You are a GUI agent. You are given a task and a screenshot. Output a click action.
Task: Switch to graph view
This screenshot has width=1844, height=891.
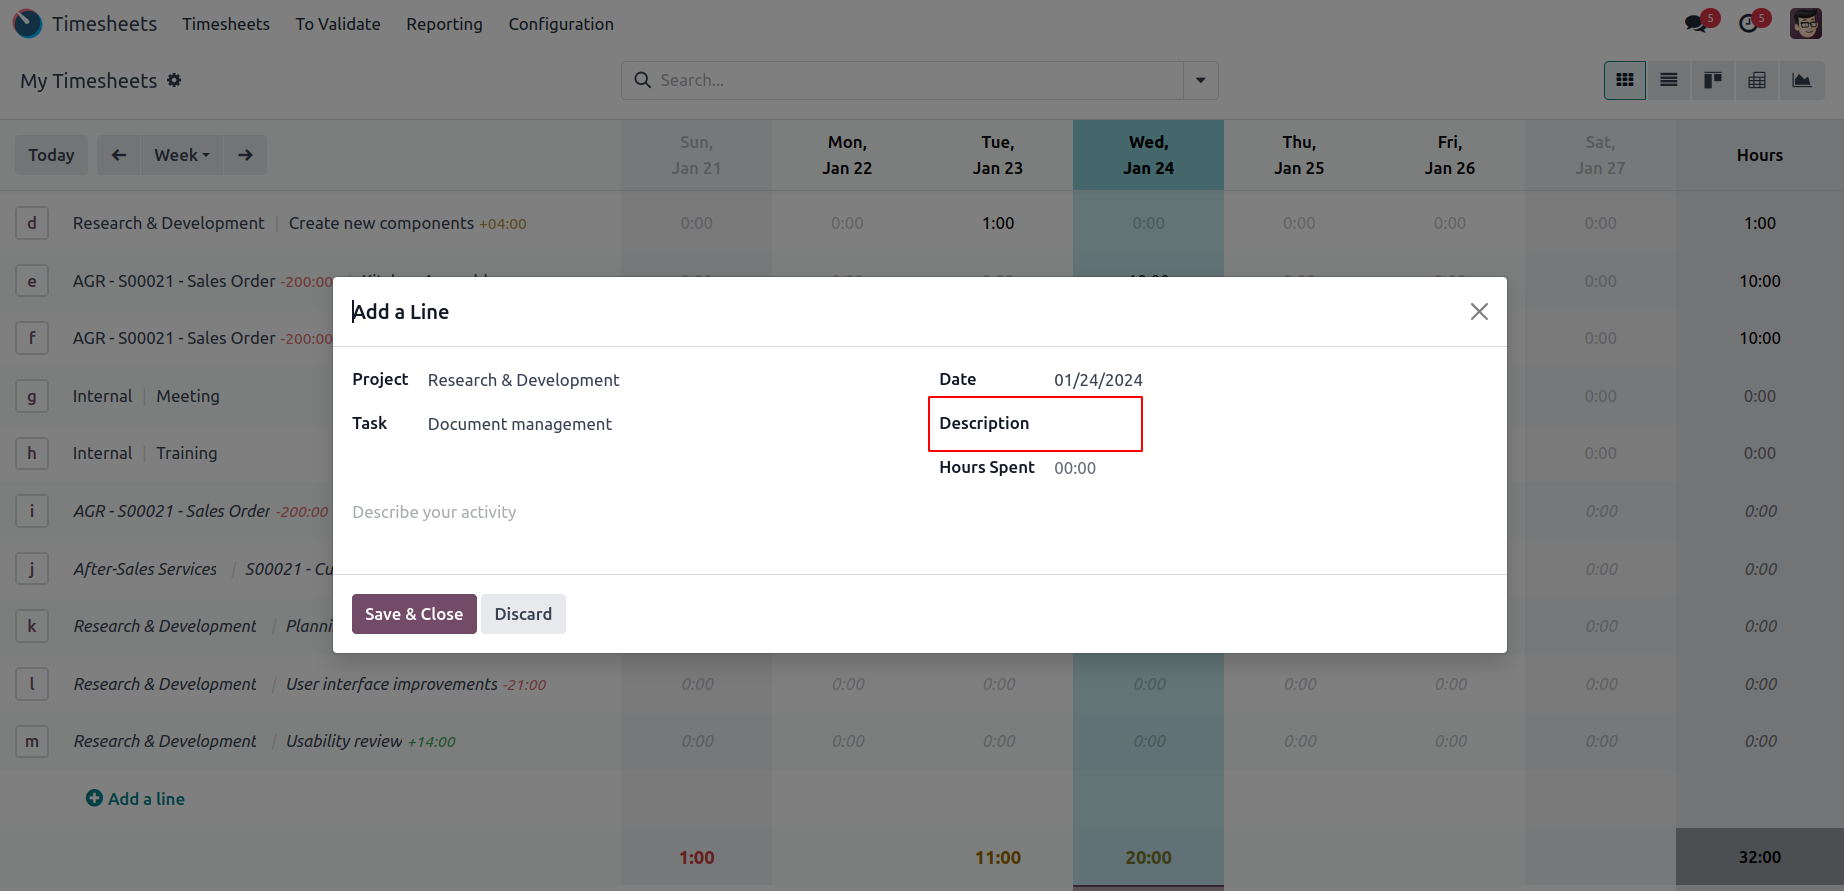pos(1801,80)
